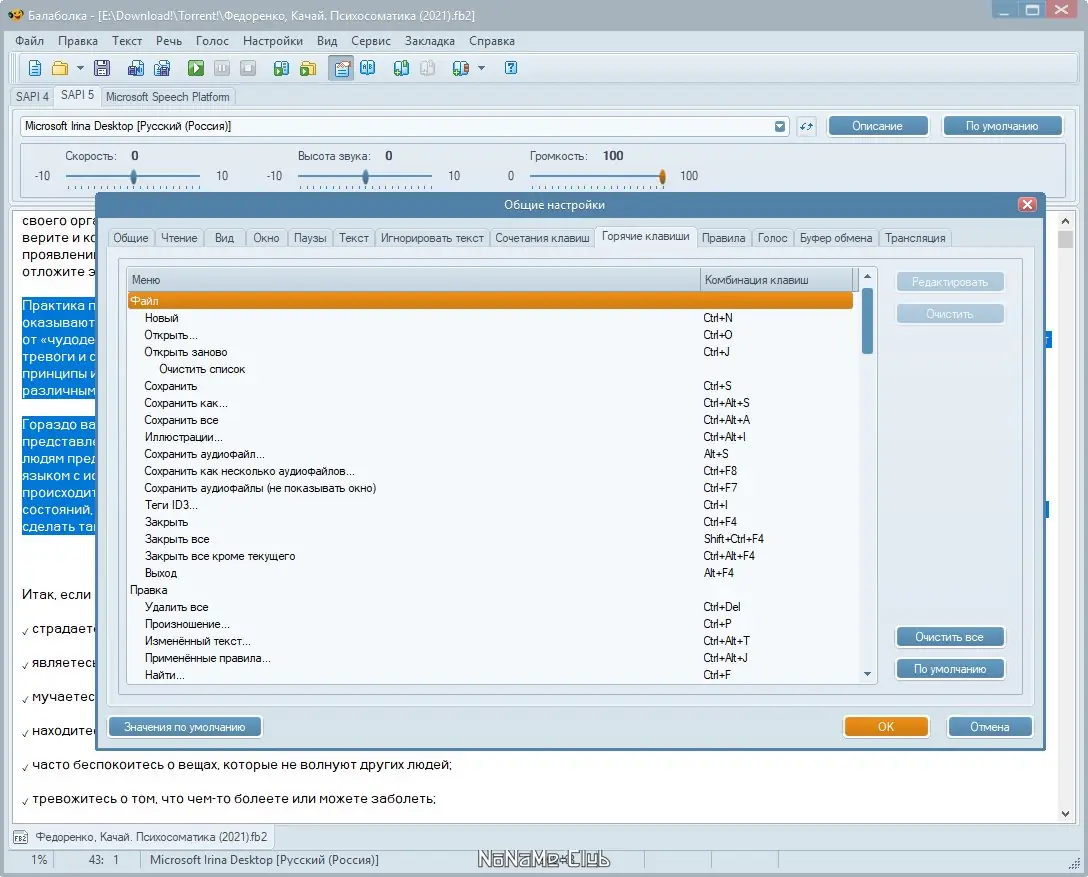Pause reading with the pause icon
Viewport: 1088px width, 877px height.
222,68
